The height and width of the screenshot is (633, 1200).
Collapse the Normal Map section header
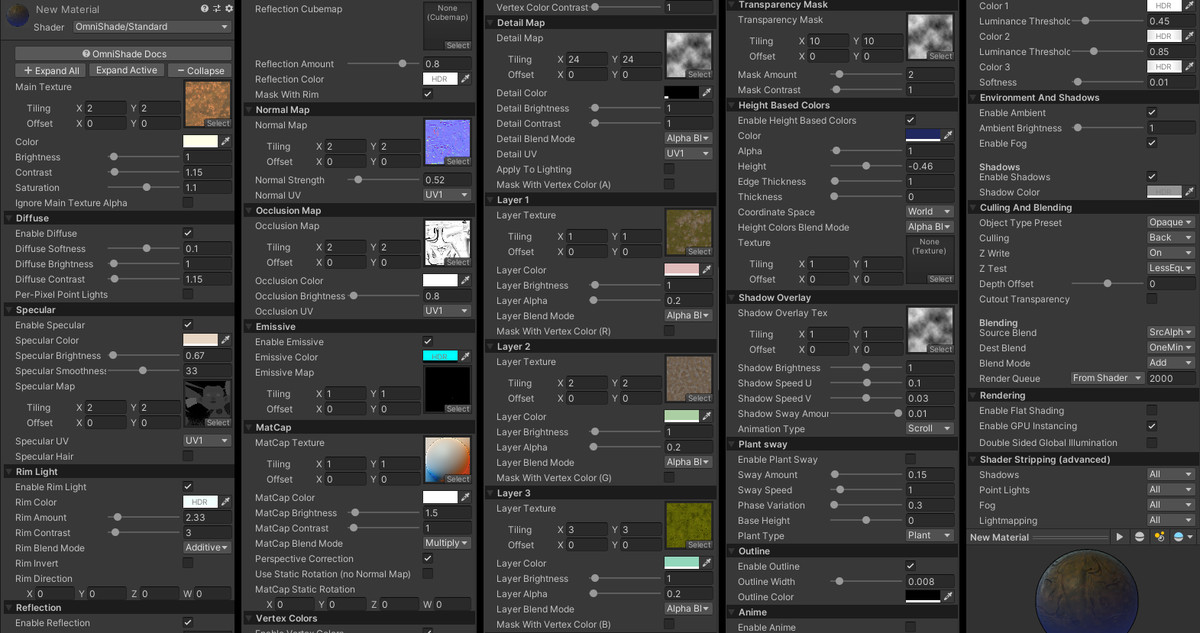pos(358,109)
